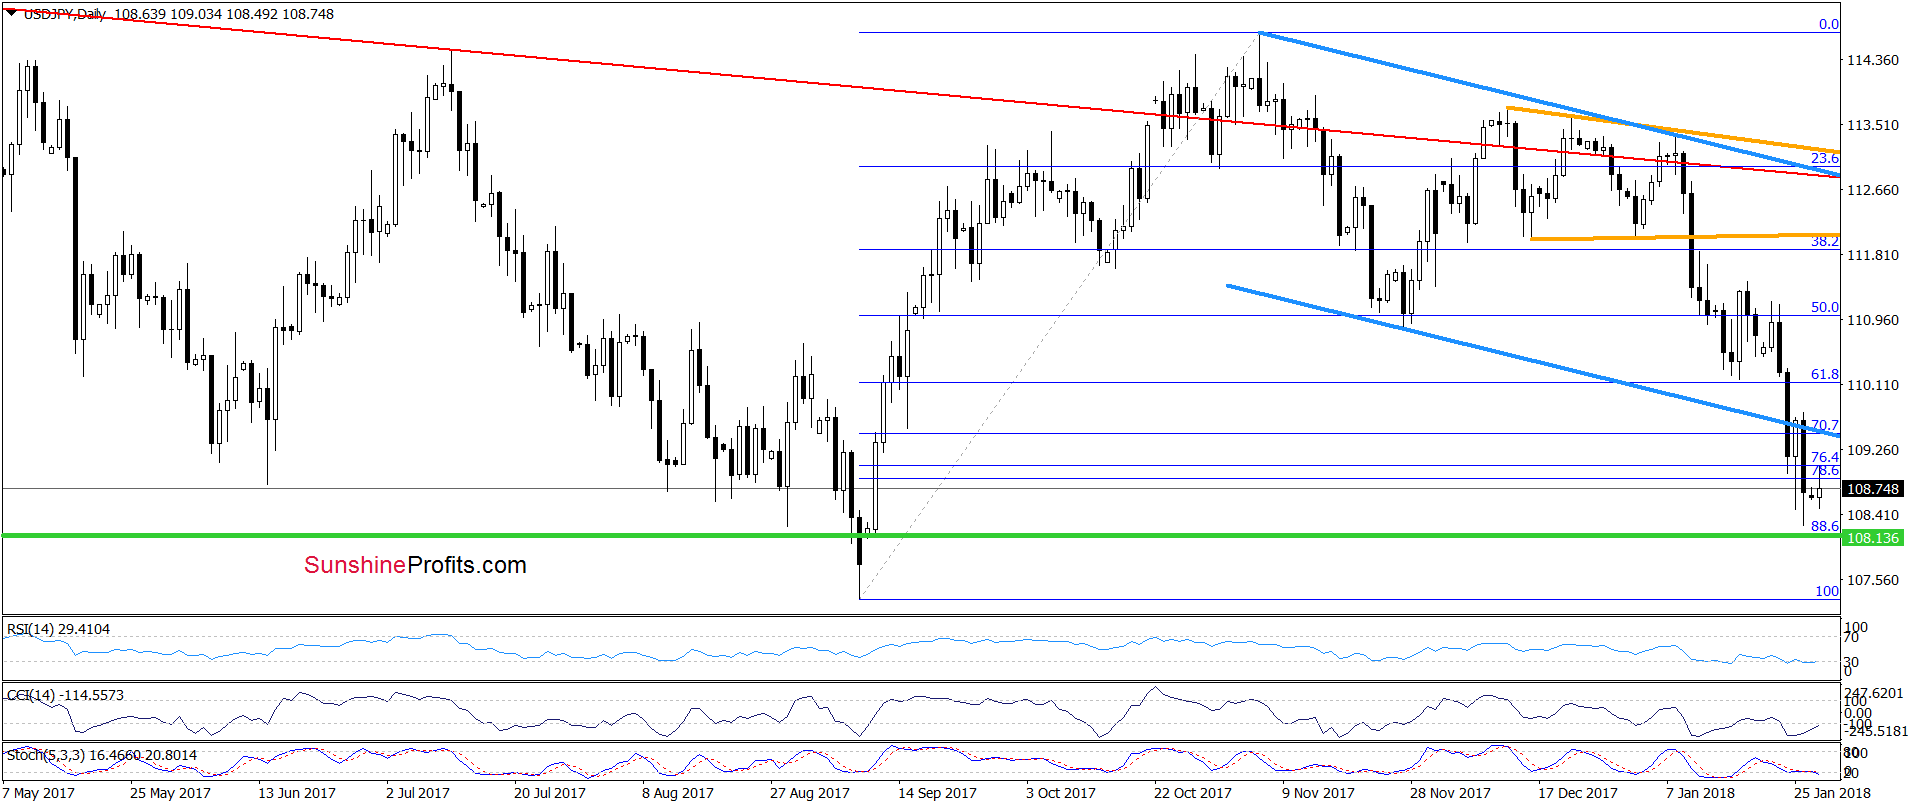Select the green support level label 108.136

pos(1872,538)
